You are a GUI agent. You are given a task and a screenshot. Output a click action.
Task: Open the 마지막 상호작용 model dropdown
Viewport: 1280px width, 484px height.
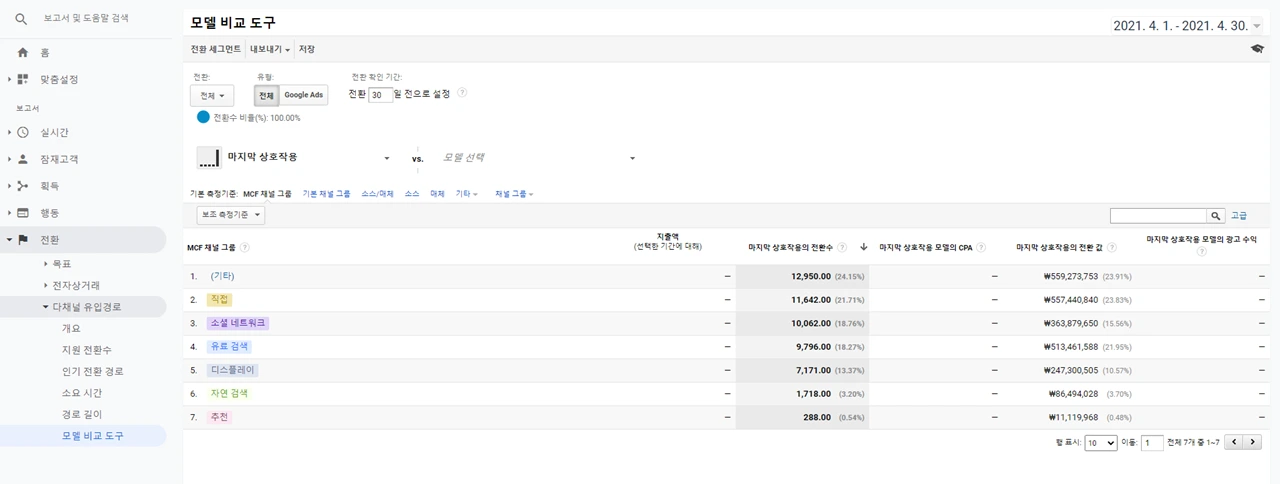[308, 158]
